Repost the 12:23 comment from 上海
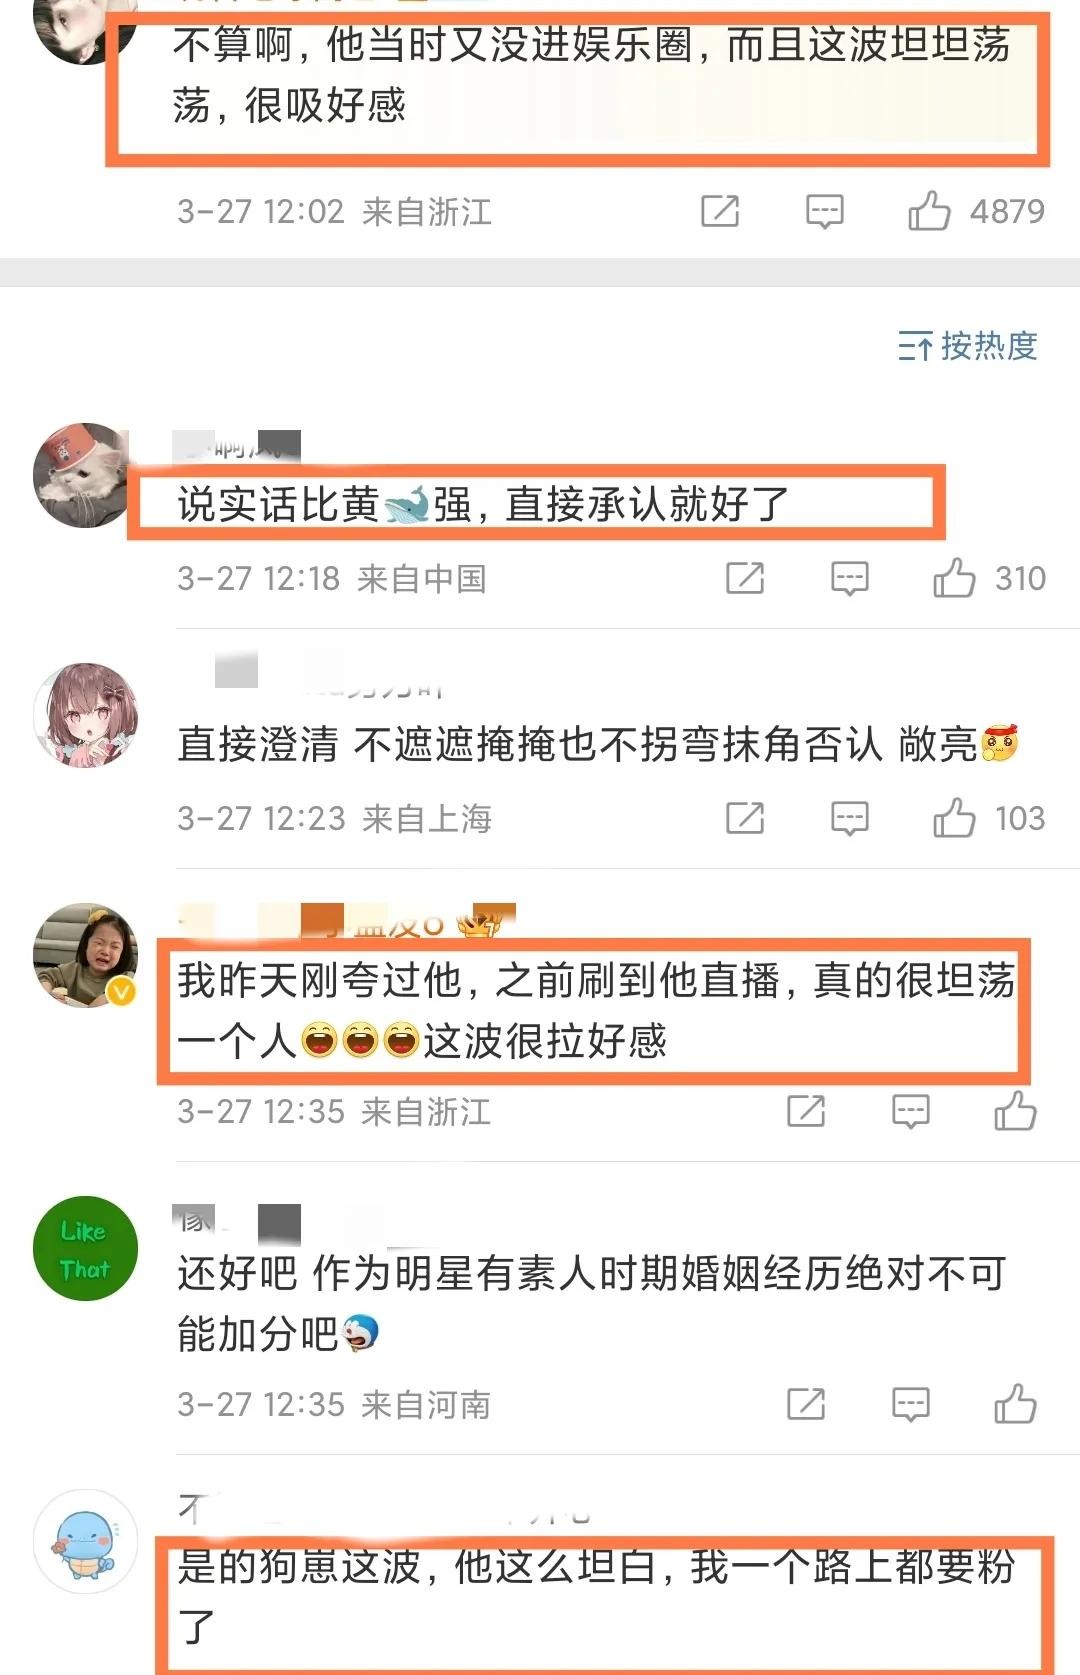The image size is (1080, 1675). 745,818
